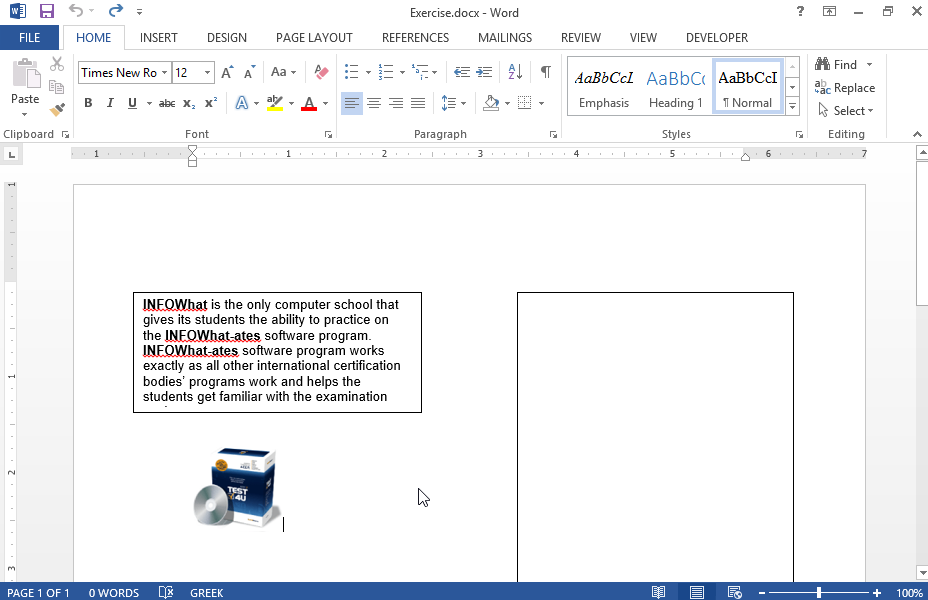
Task: Open the Font dialog launcher
Action: pos(328,135)
